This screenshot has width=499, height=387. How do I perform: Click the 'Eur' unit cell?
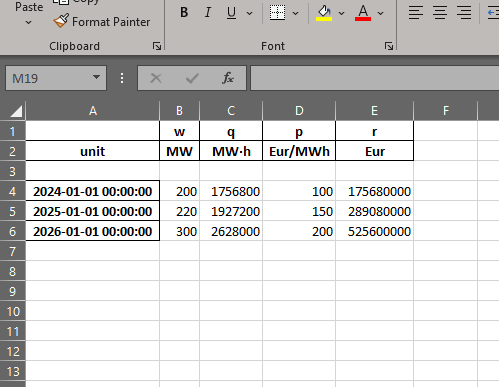point(374,151)
